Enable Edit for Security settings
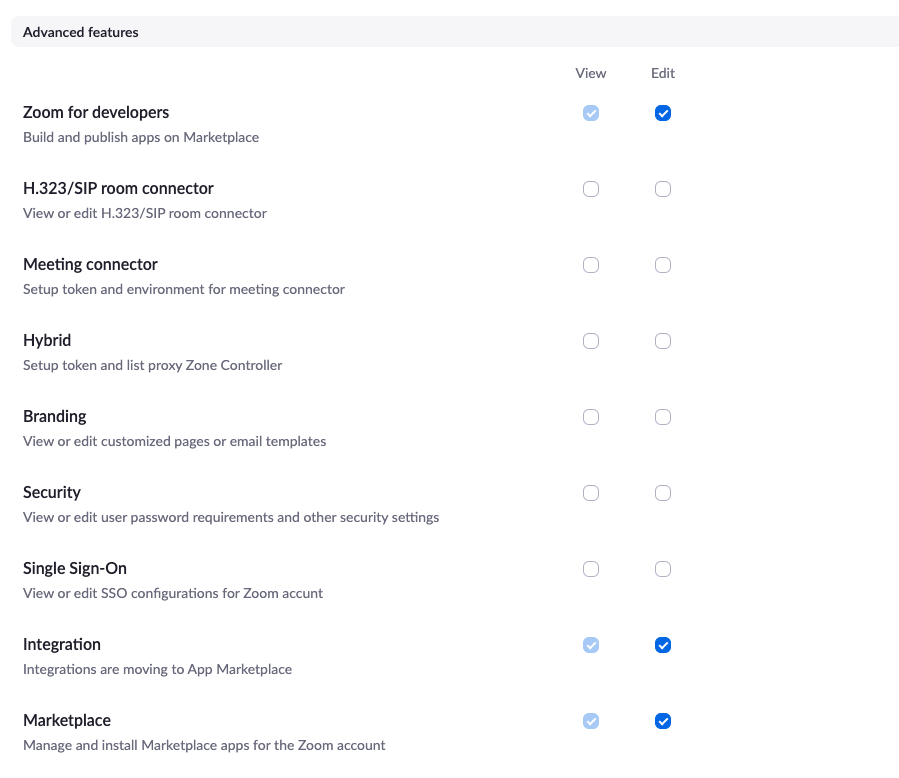The image size is (899, 778). (663, 493)
